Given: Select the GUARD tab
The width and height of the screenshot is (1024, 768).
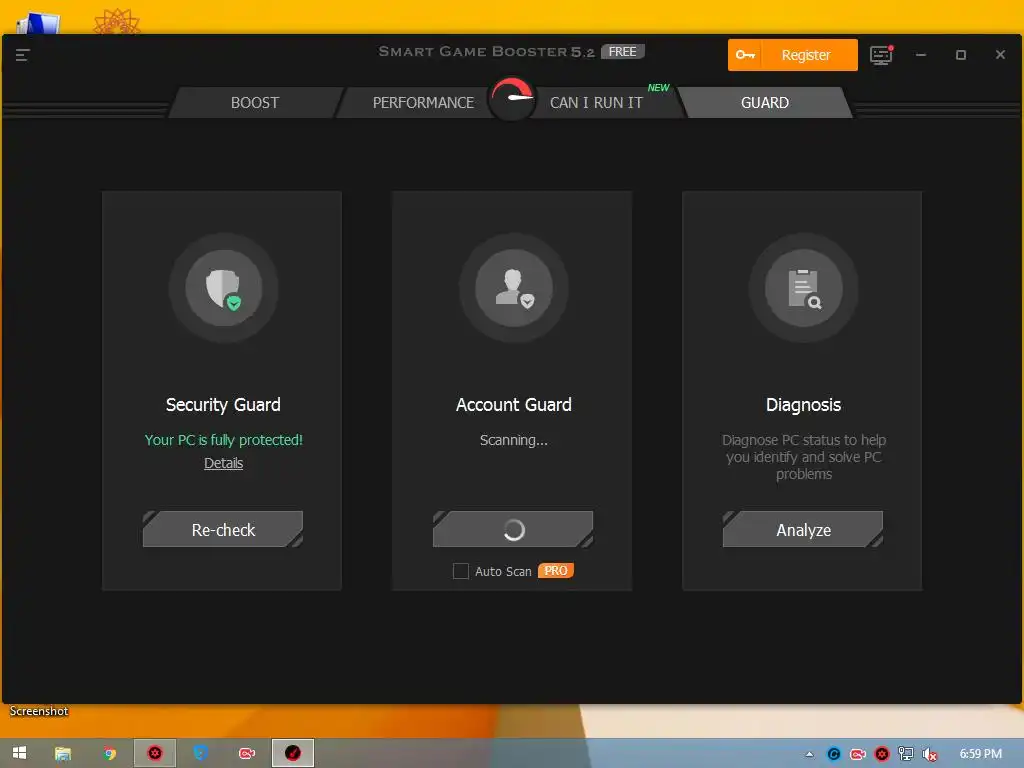Looking at the screenshot, I should [x=765, y=103].
